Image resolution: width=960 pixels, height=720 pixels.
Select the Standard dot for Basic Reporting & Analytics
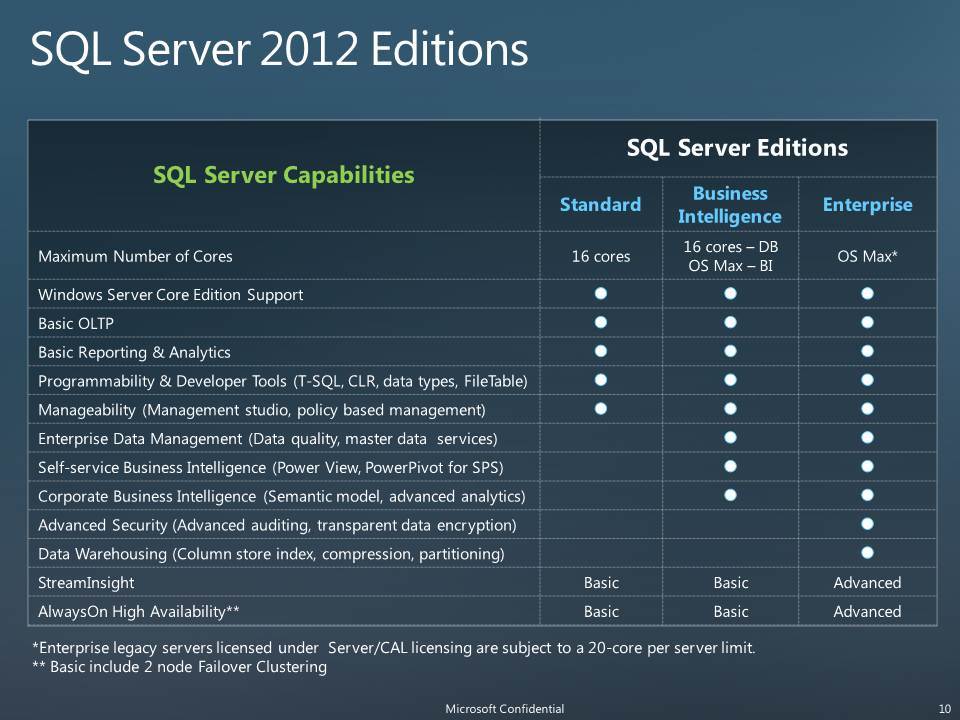599,352
